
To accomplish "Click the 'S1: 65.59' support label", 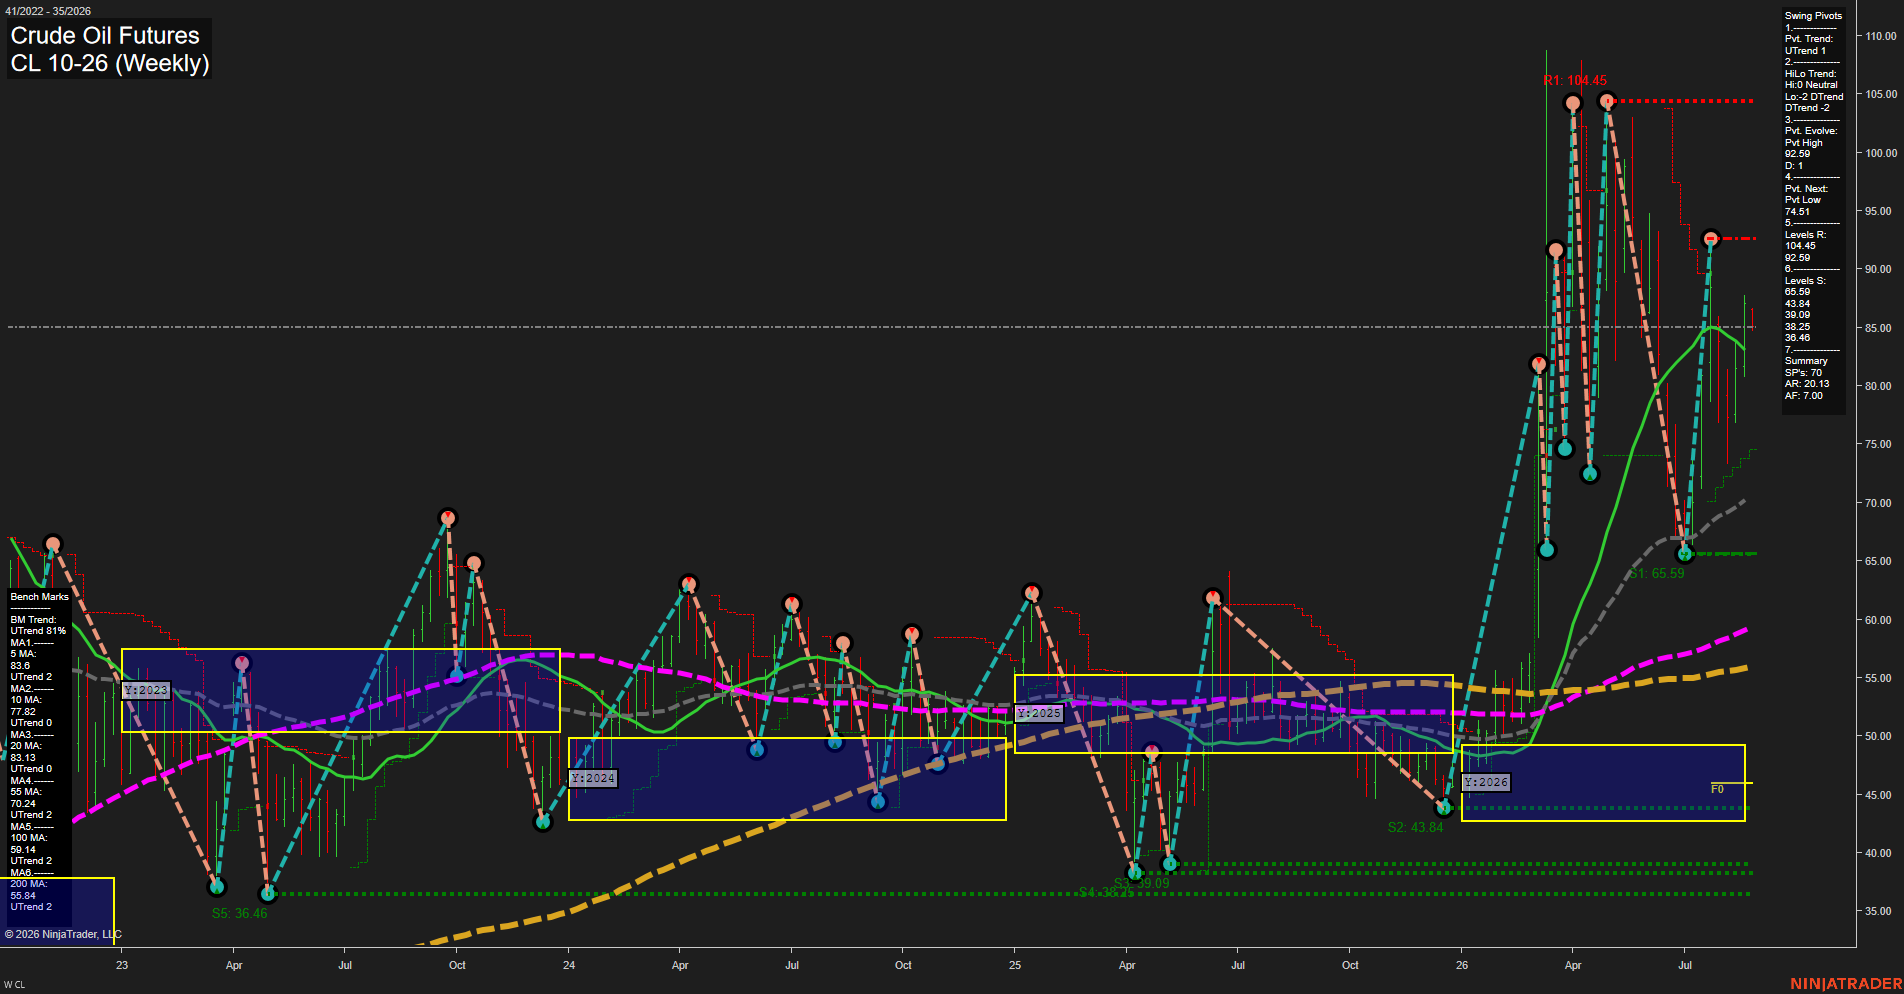I will [1657, 573].
